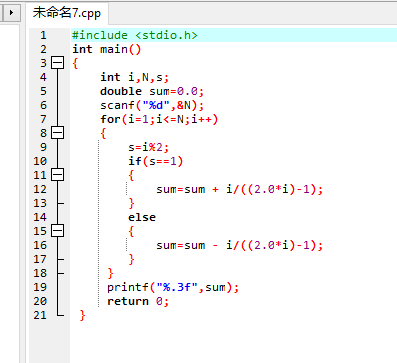Click the s=i%2; statement
The width and height of the screenshot is (397, 363).
tap(149, 147)
